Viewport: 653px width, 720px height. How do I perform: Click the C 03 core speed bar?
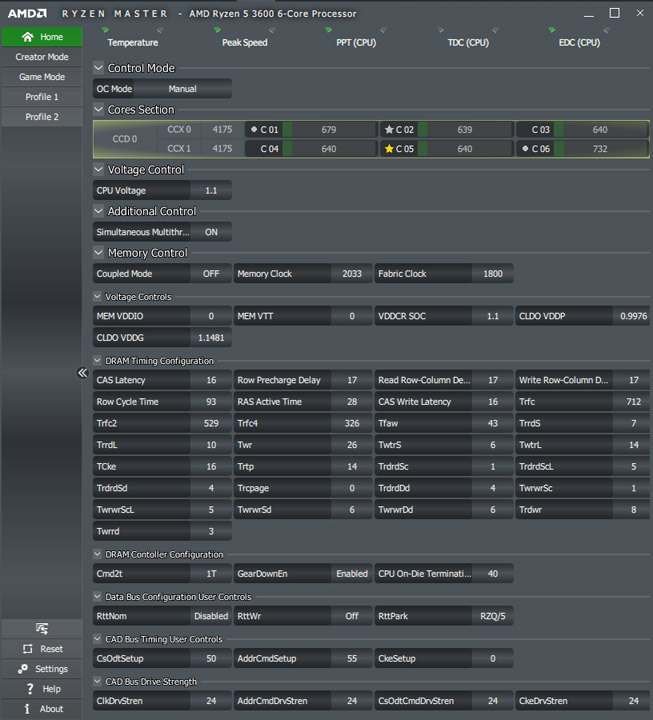click(601, 129)
